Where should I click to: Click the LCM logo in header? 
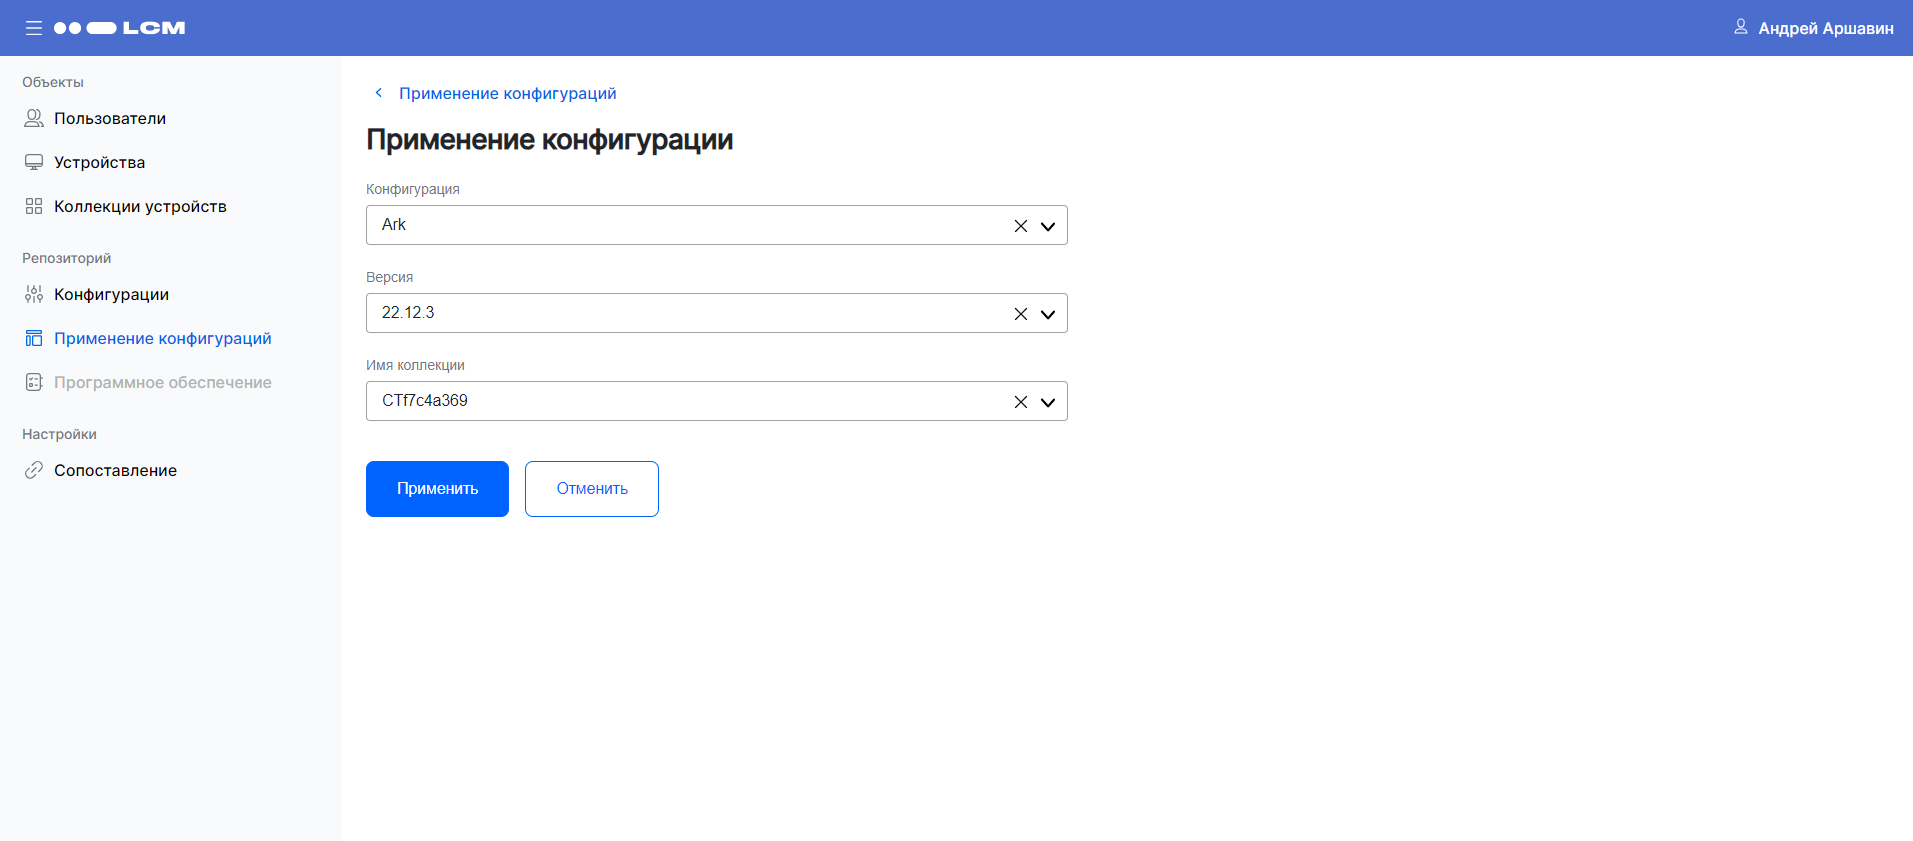click(x=120, y=28)
